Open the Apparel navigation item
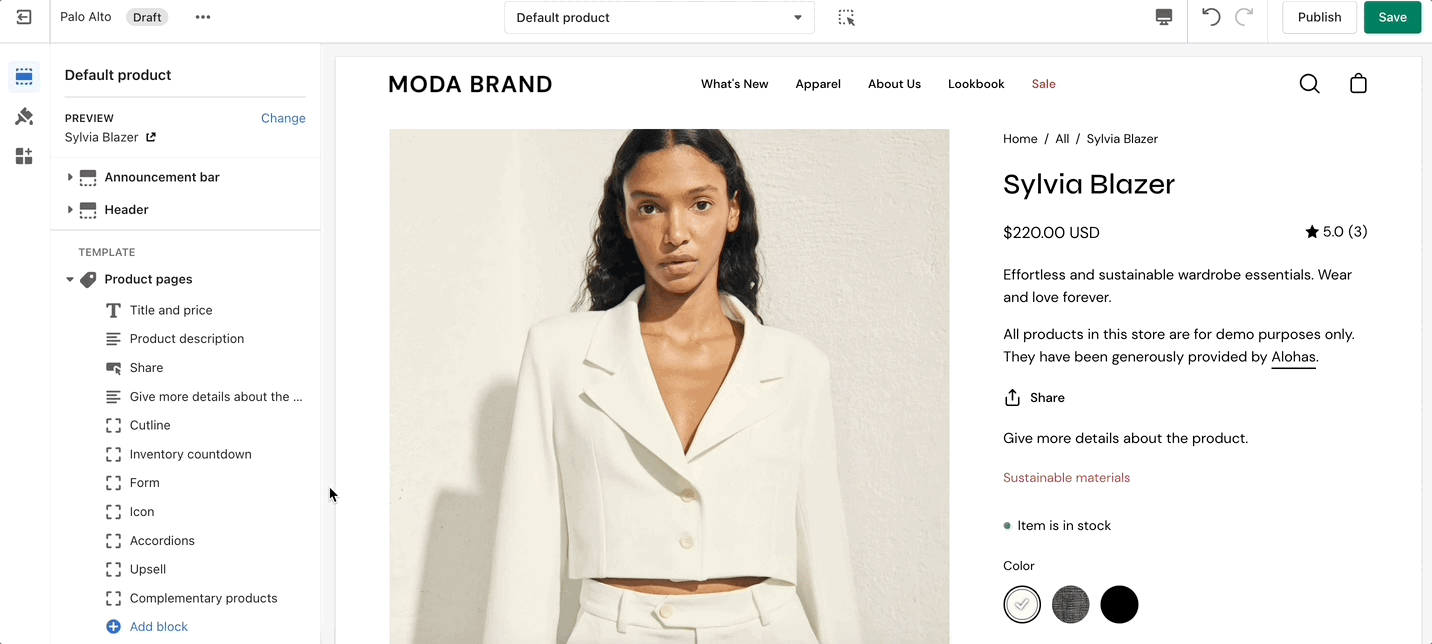This screenshot has height=644, width=1432. click(818, 84)
